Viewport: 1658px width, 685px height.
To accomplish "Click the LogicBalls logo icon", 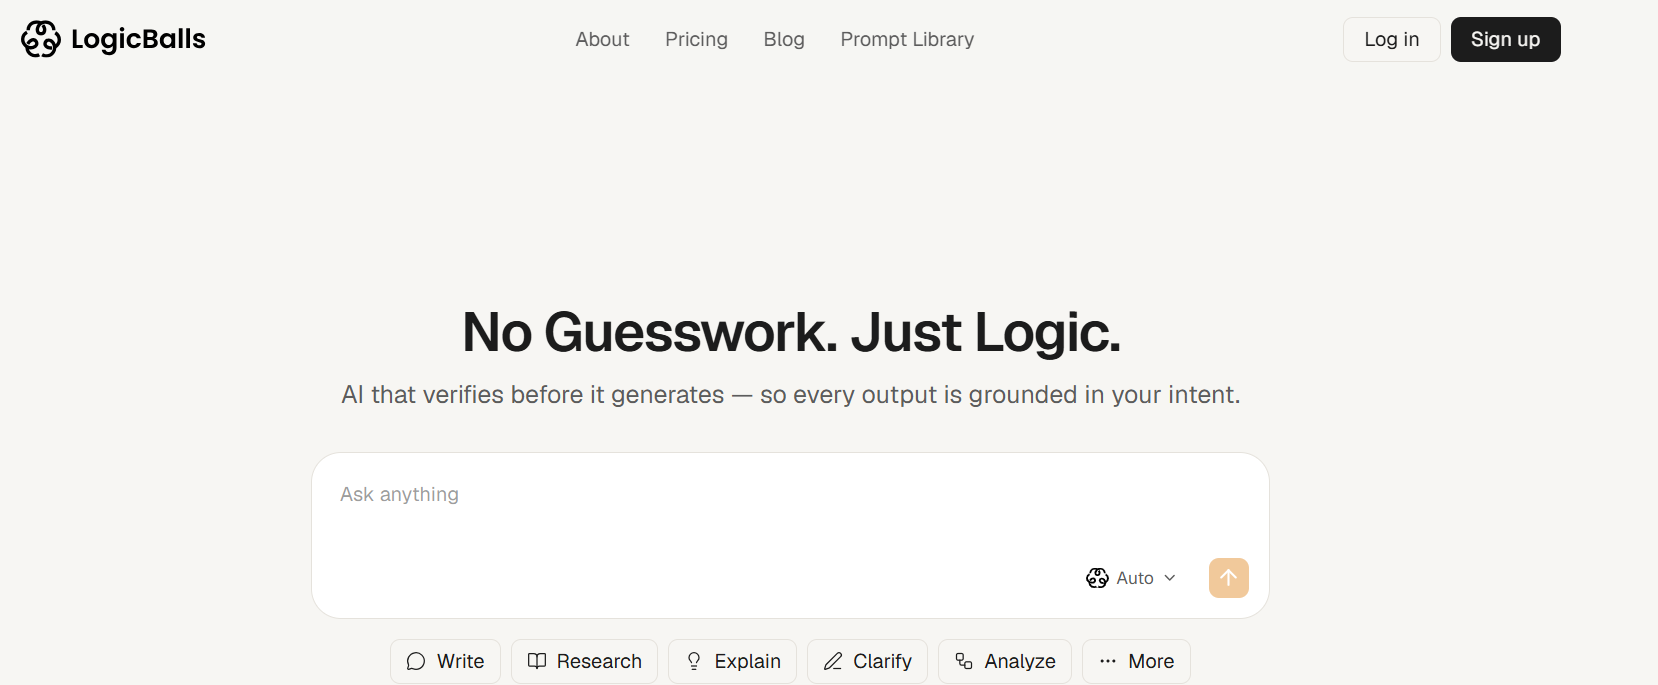I will [x=41, y=39].
